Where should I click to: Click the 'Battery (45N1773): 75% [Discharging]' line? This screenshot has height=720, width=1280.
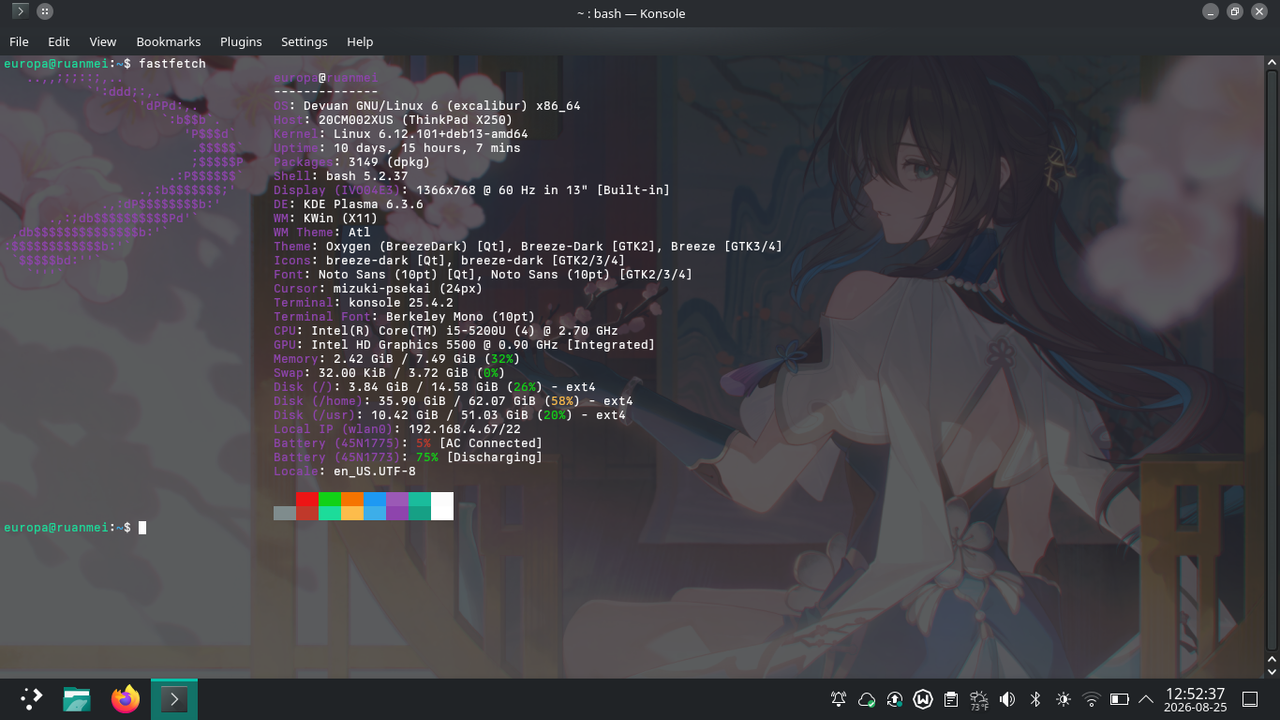pos(408,455)
